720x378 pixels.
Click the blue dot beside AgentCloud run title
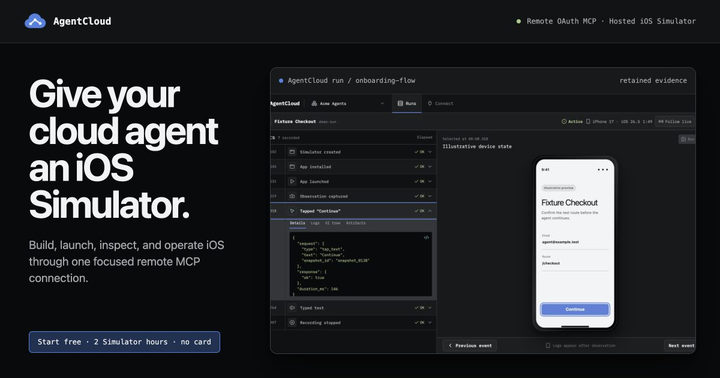tap(281, 81)
